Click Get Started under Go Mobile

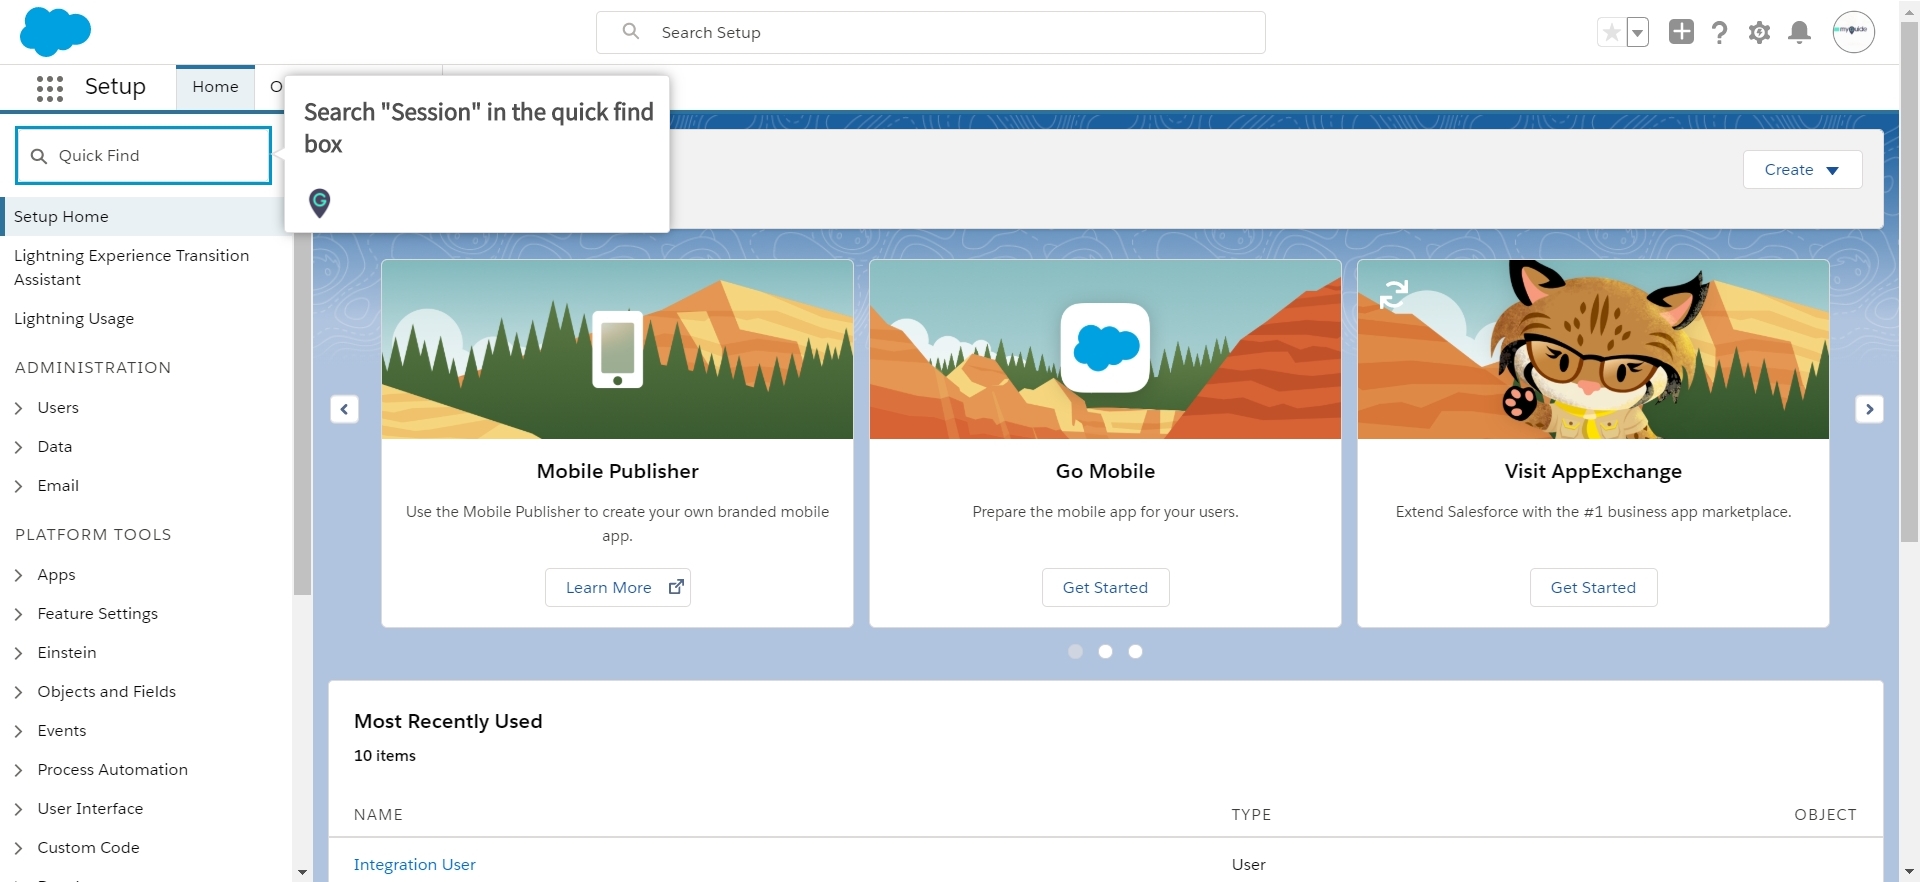pos(1105,588)
